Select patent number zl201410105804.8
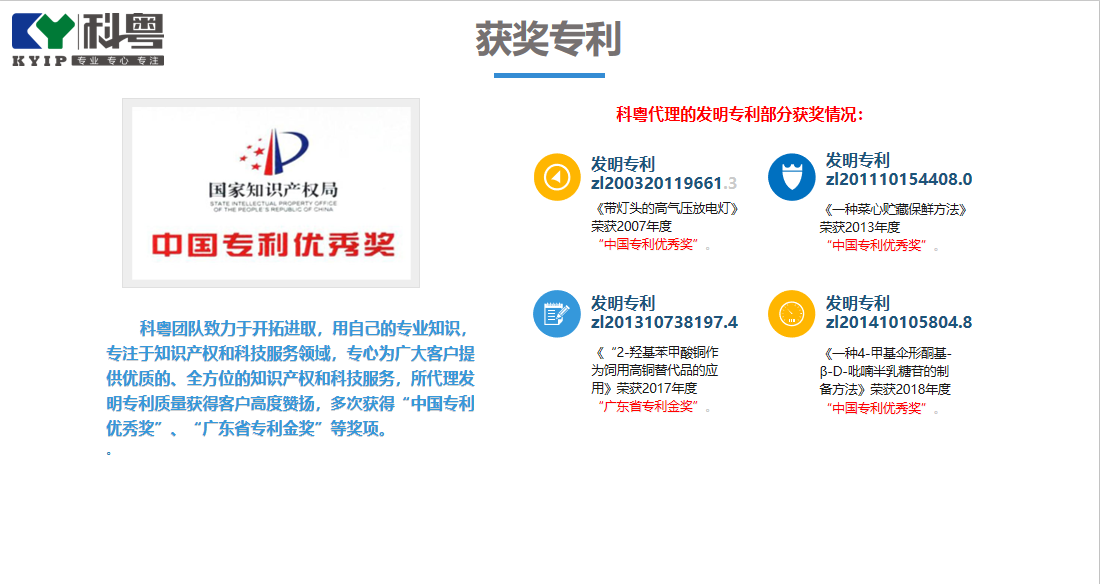The height and width of the screenshot is (584, 1100). [899, 322]
